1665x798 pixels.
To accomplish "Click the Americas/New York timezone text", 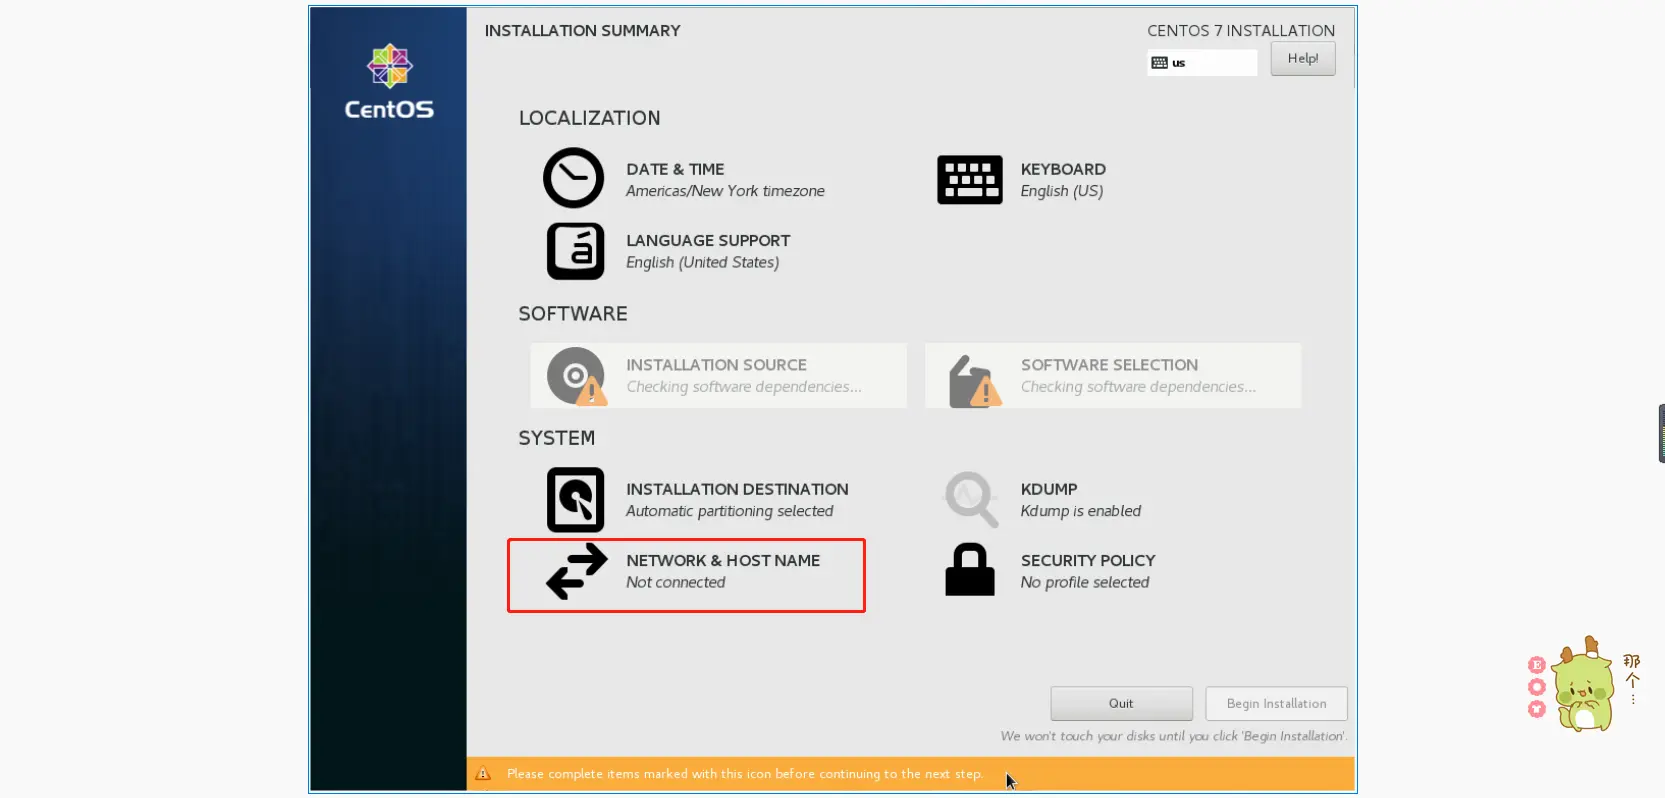I will coord(725,191).
